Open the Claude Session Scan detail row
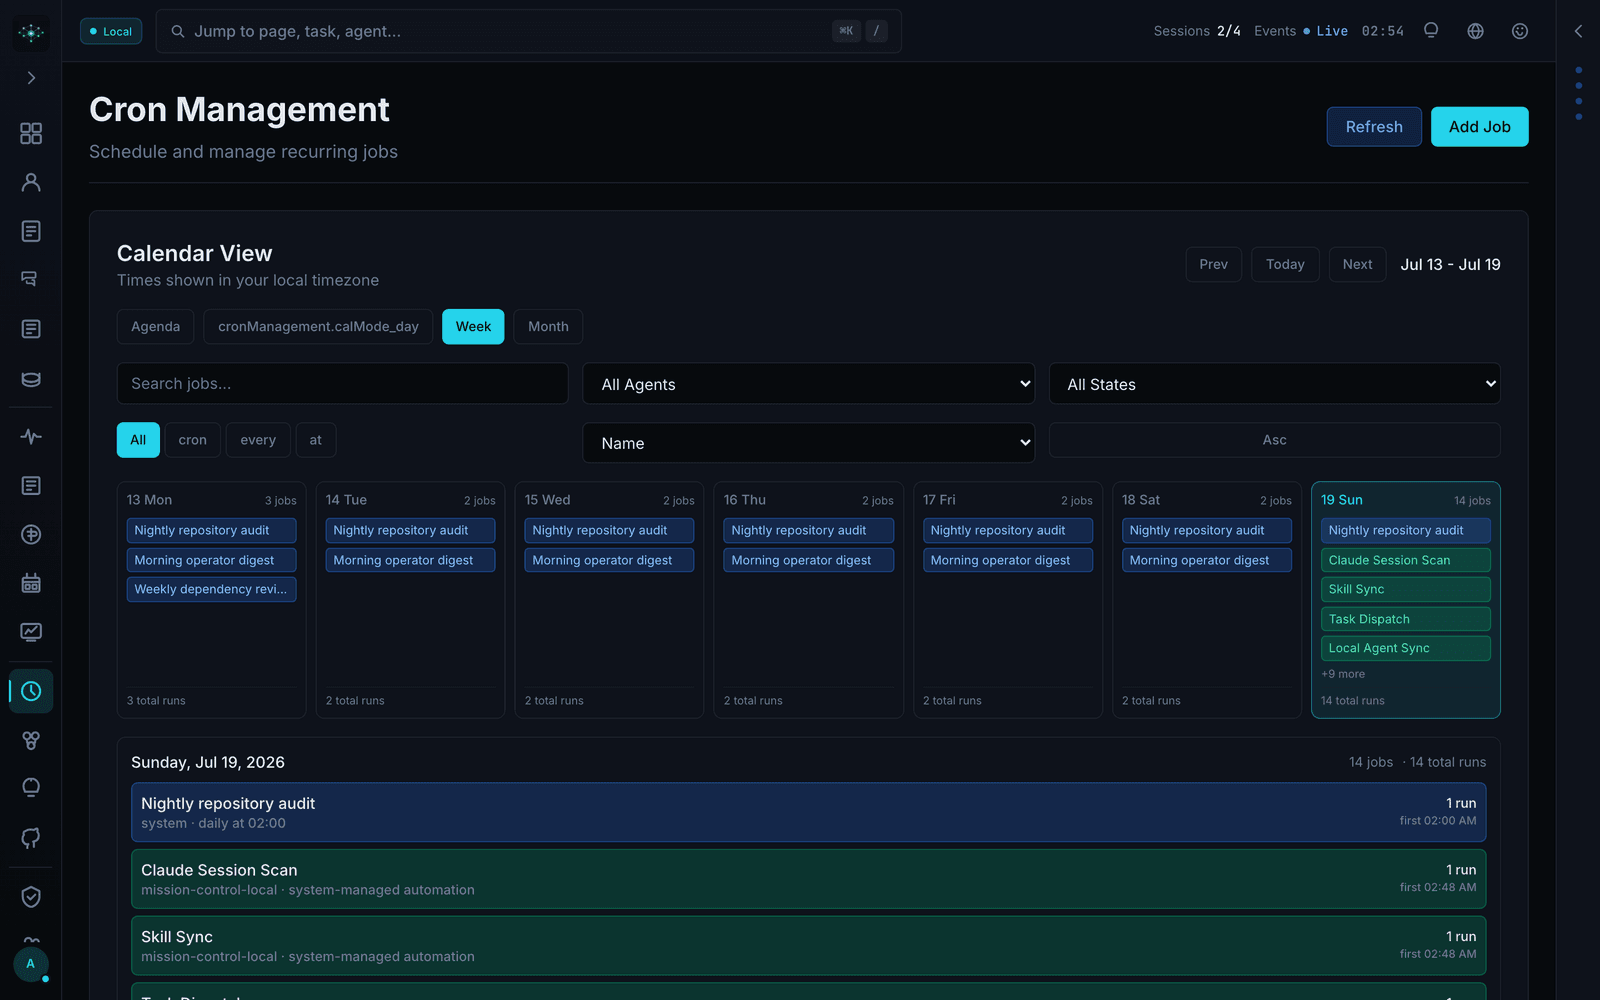 tap(808, 879)
